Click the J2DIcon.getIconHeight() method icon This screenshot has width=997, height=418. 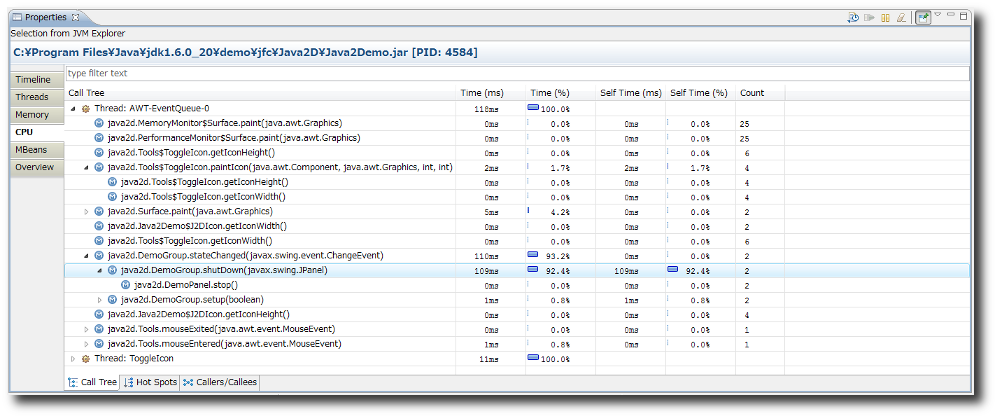point(99,314)
